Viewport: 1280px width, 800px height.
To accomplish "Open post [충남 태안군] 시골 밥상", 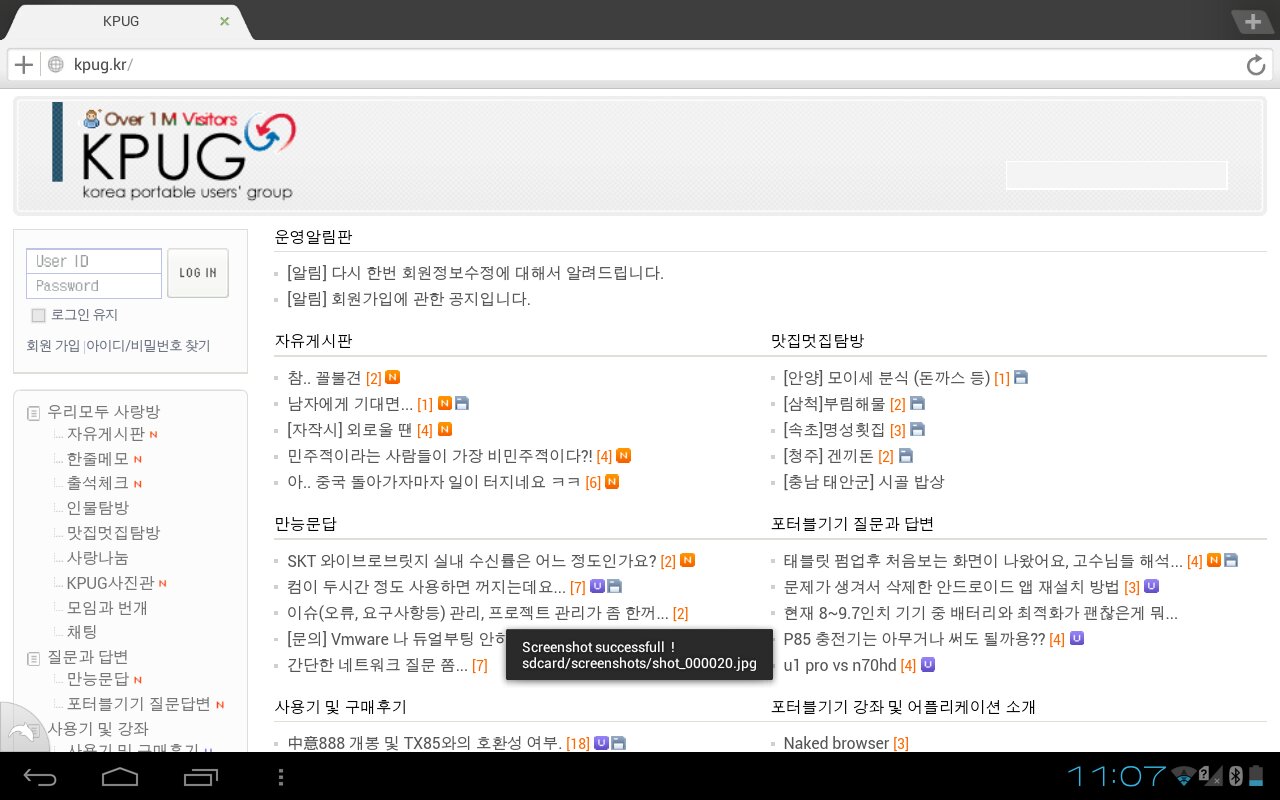I will pos(864,481).
